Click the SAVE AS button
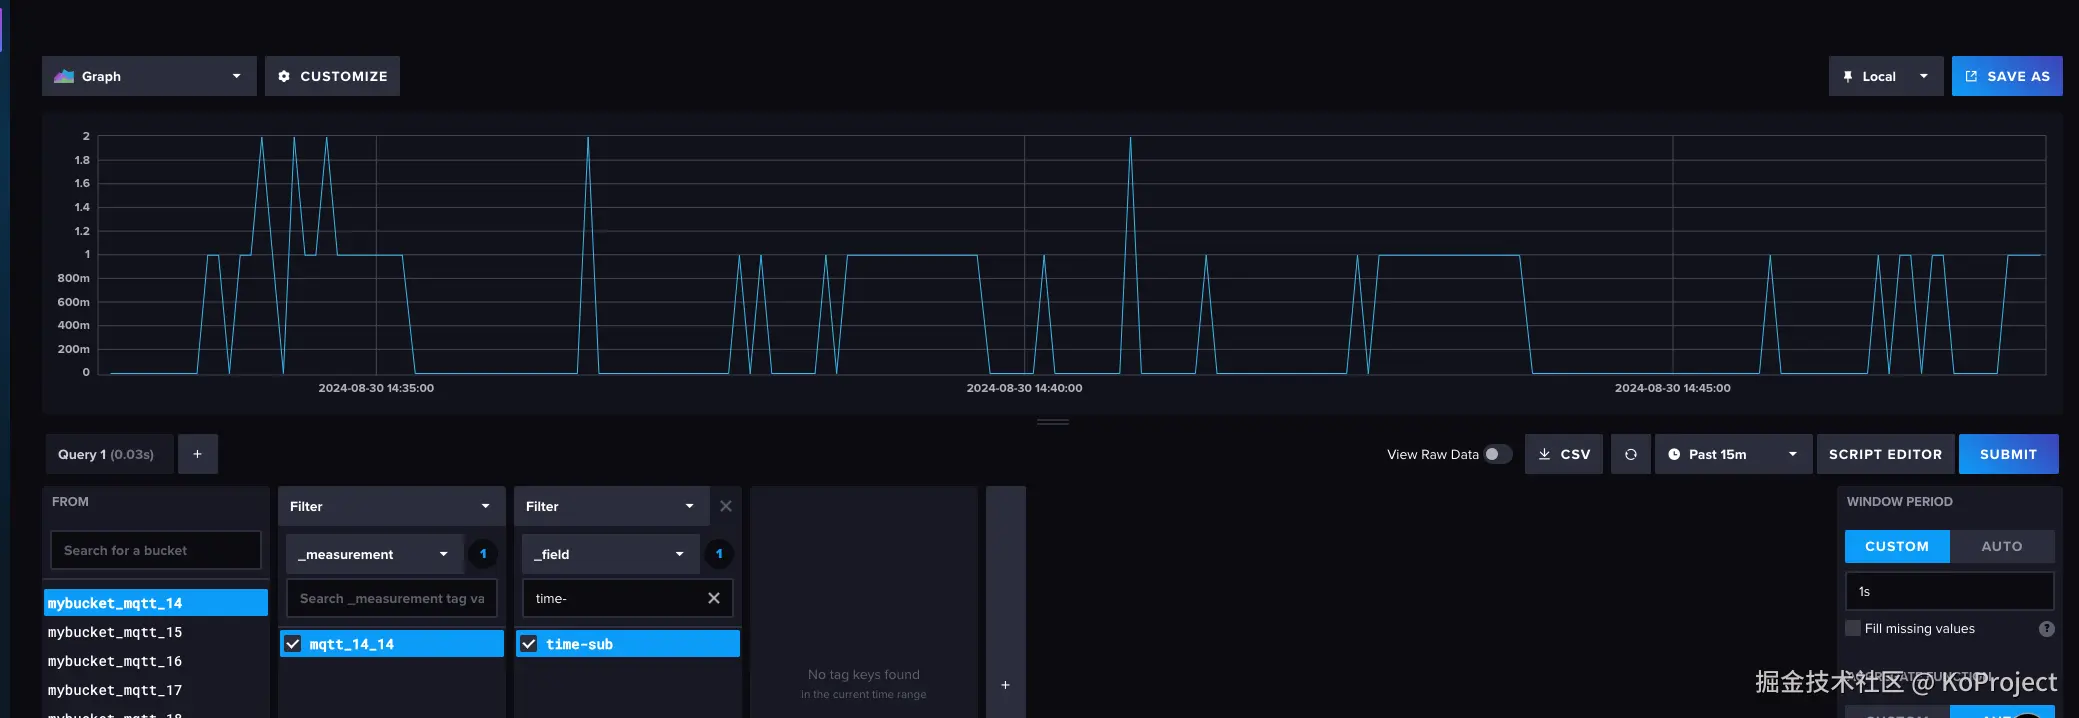 pyautogui.click(x=2006, y=76)
